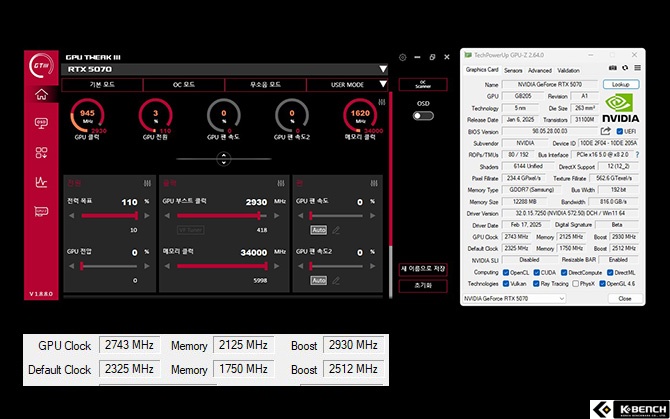Click the GT III logo
670x419 pixels.
[41, 65]
